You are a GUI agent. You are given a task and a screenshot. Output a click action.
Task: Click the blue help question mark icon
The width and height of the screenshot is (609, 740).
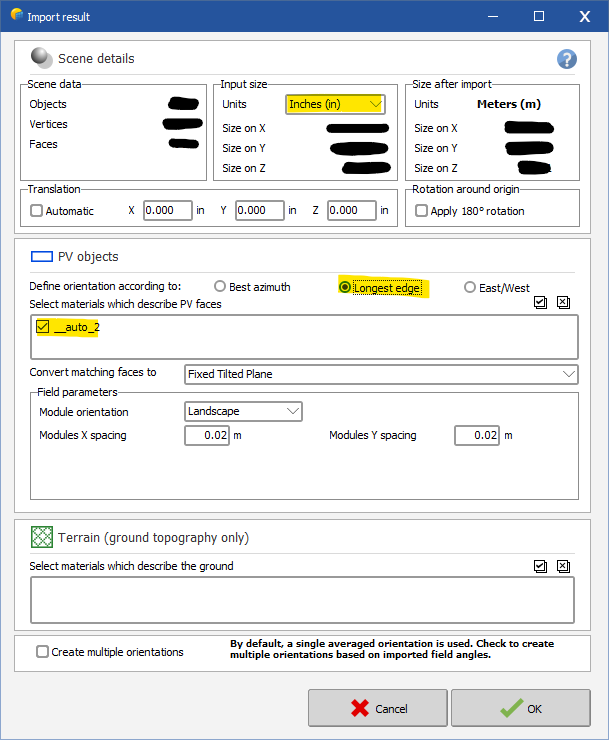566,59
